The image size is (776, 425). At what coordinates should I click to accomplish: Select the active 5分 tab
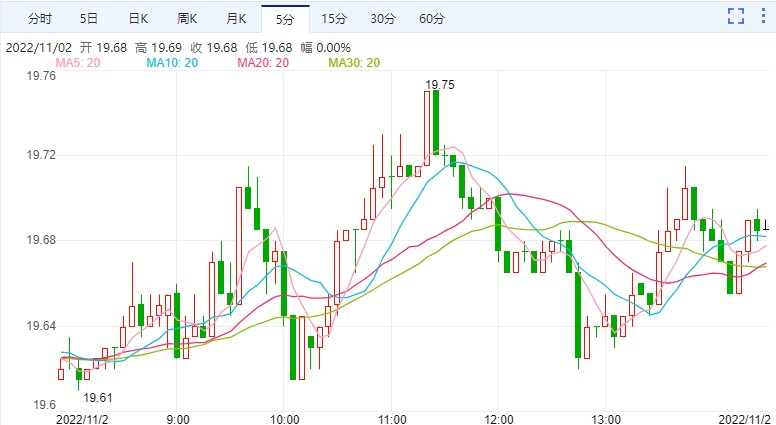pyautogui.click(x=285, y=19)
